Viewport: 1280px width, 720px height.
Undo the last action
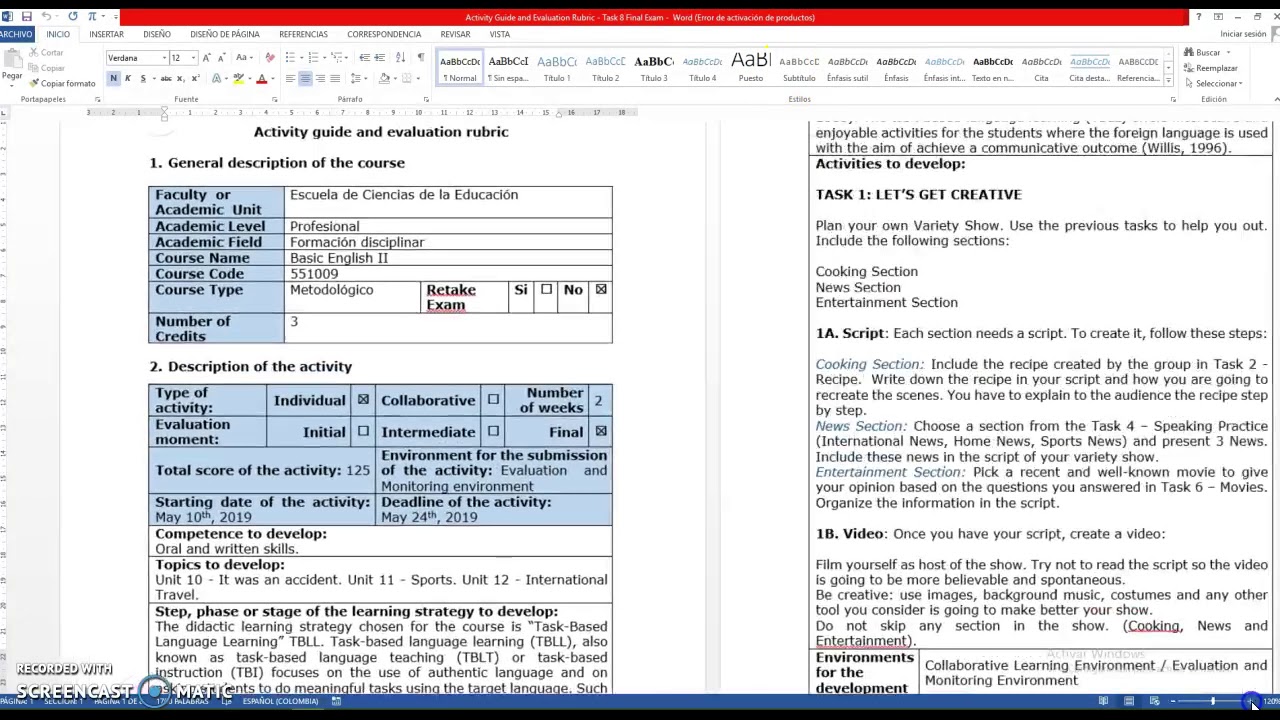pyautogui.click(x=46, y=17)
